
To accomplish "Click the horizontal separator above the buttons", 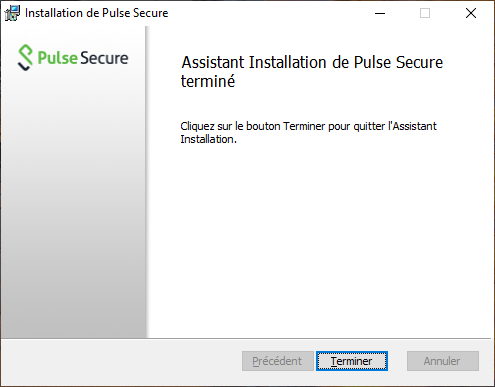I will coord(247,338).
